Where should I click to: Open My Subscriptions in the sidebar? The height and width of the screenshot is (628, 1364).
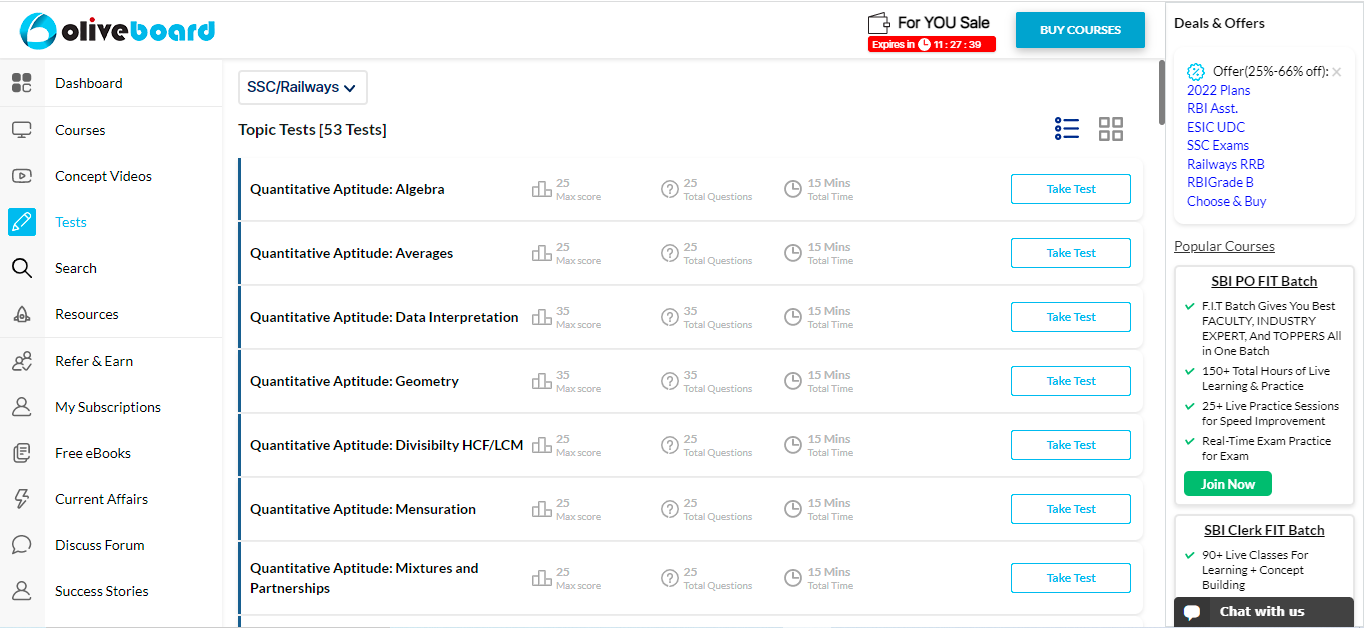coord(108,407)
